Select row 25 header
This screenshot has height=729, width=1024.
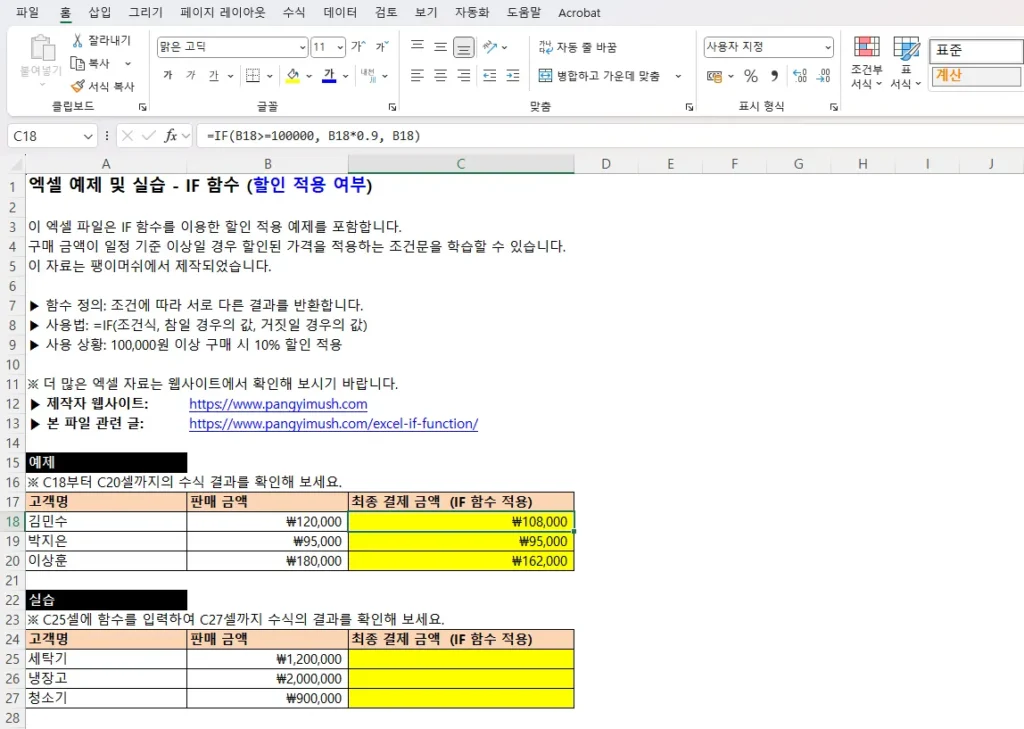coord(12,658)
